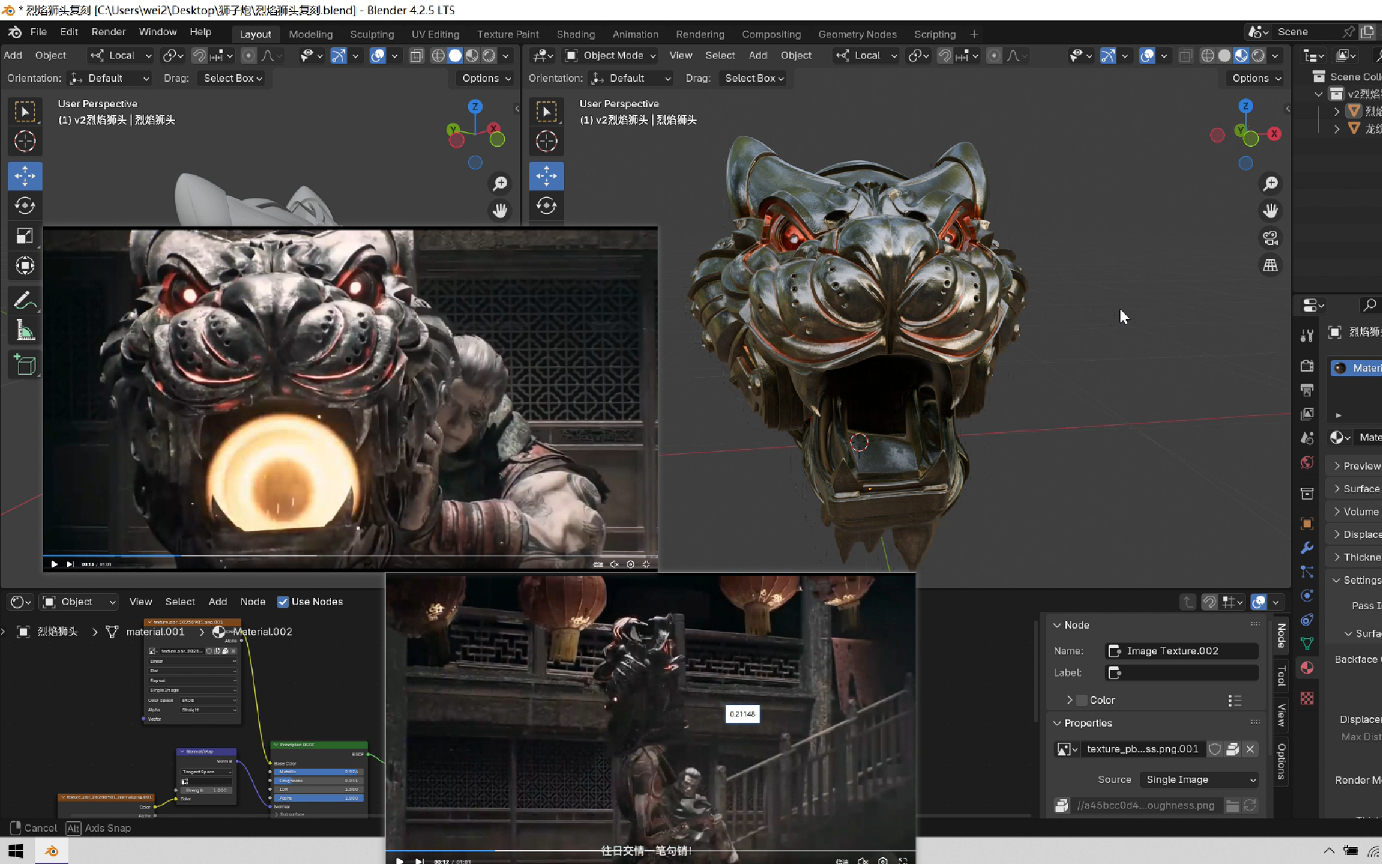Screen dimensions: 1382x864
Task: Select the Measure tool
Action: pyautogui.click(x=25, y=331)
